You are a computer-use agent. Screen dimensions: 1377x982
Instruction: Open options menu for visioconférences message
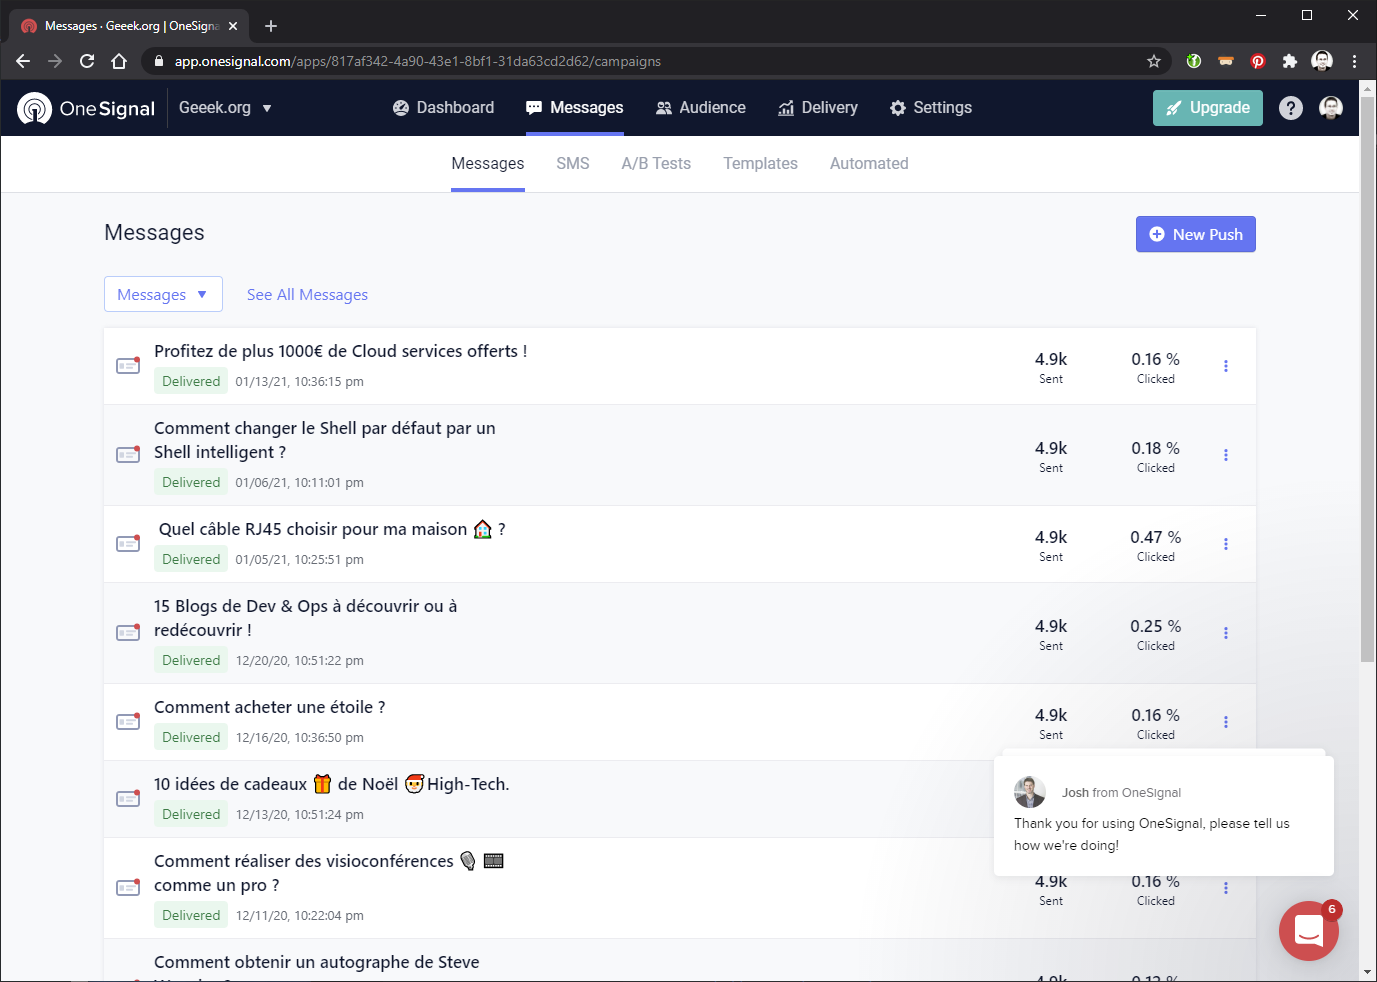coord(1226,888)
